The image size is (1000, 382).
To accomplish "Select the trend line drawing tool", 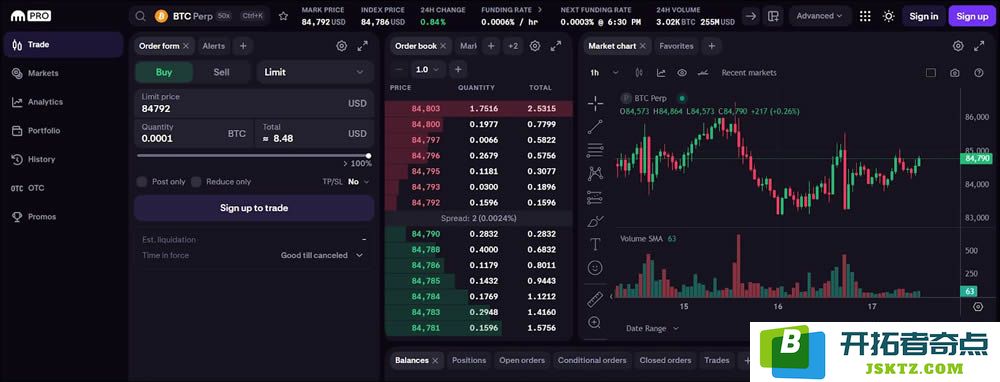I will click(595, 127).
